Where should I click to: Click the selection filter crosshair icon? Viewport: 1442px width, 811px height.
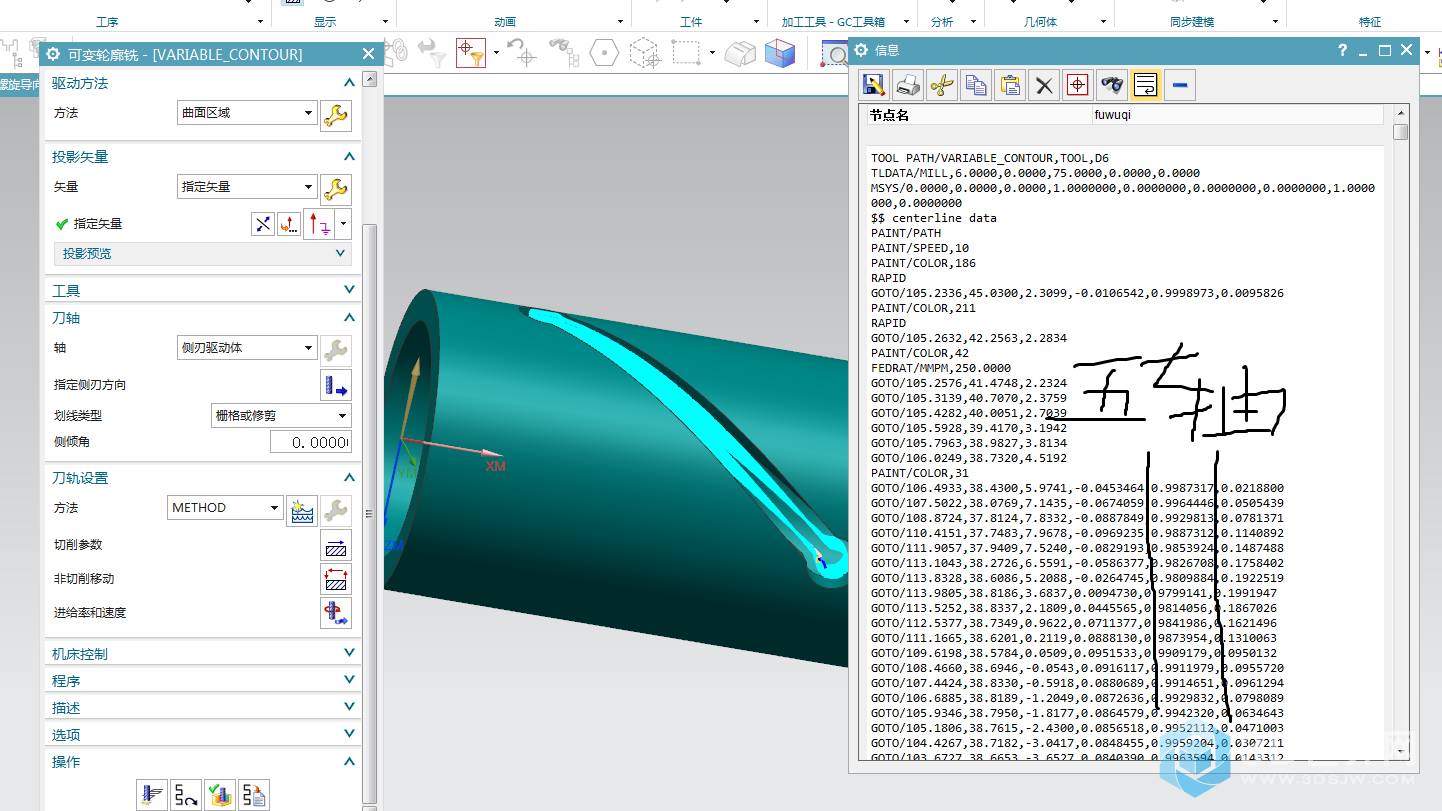471,53
